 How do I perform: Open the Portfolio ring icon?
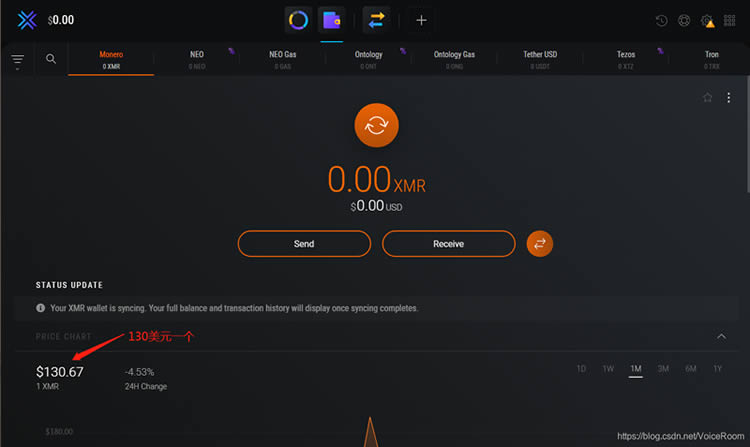(x=298, y=20)
